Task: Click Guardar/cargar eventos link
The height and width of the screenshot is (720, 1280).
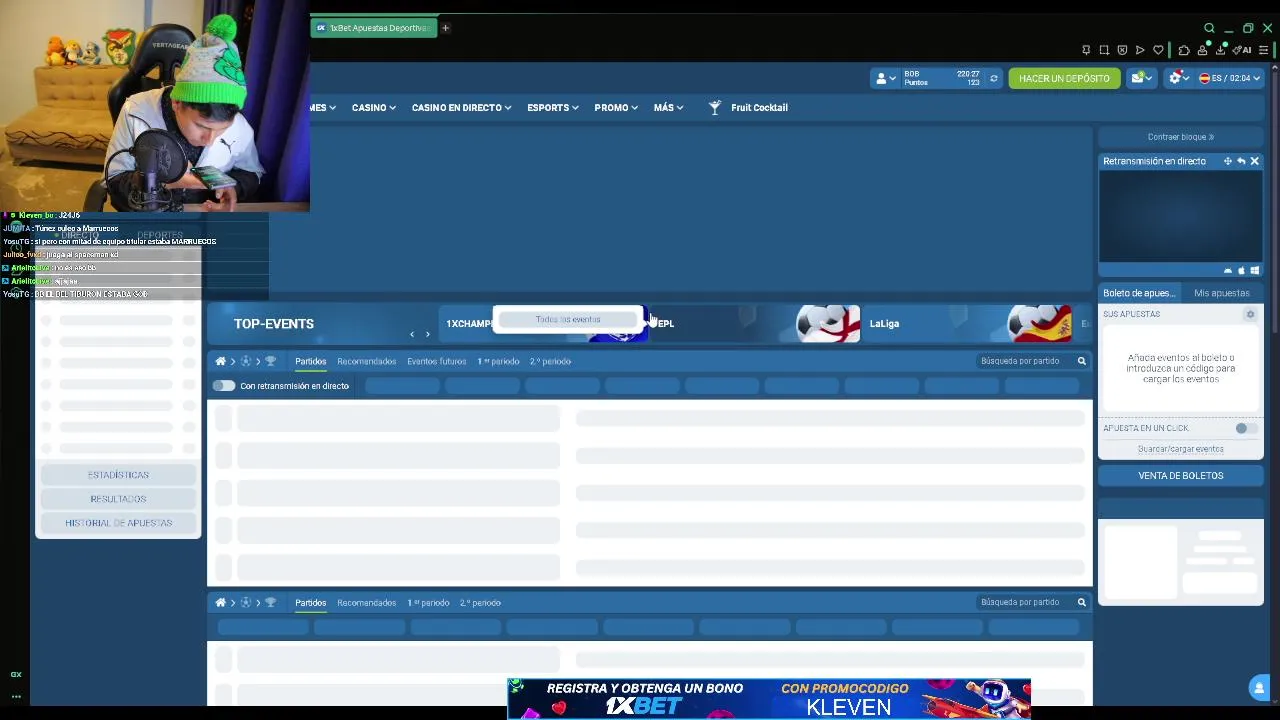Action: click(x=1180, y=449)
